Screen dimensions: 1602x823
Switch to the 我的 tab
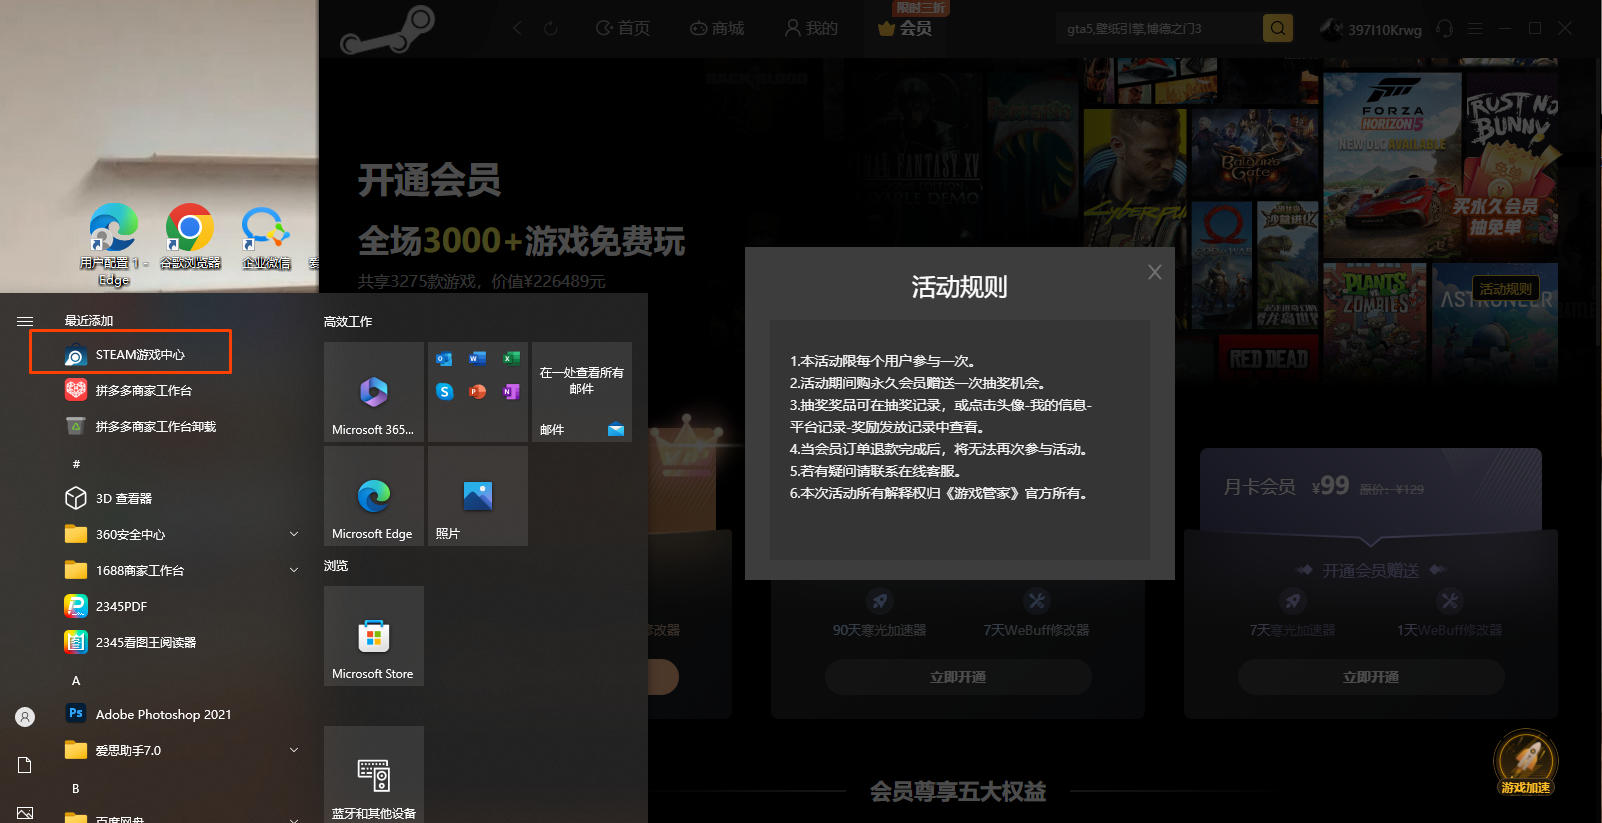point(811,28)
